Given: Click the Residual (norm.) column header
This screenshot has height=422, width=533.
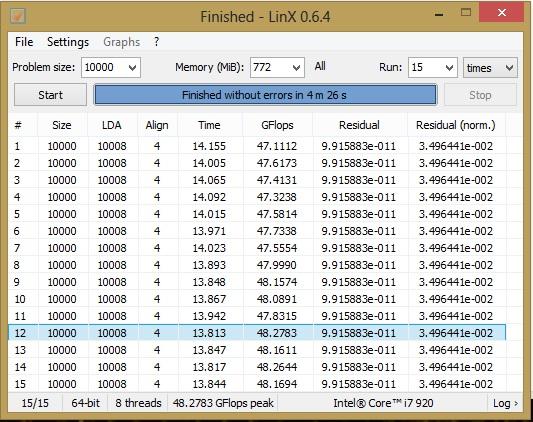Looking at the screenshot, I should pyautogui.click(x=456, y=125).
